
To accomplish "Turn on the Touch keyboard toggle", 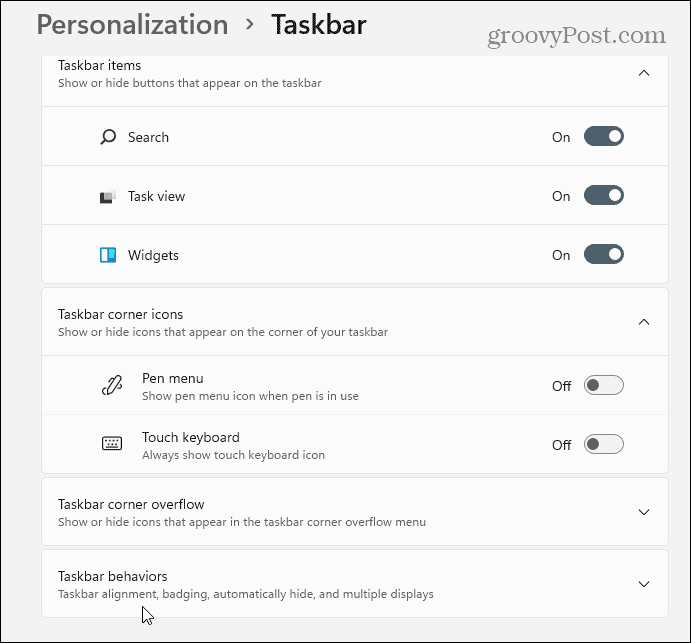I will (604, 444).
